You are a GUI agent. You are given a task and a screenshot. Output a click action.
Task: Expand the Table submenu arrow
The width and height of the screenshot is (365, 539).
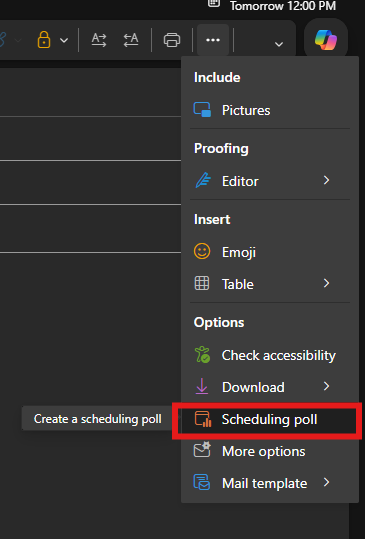(327, 283)
